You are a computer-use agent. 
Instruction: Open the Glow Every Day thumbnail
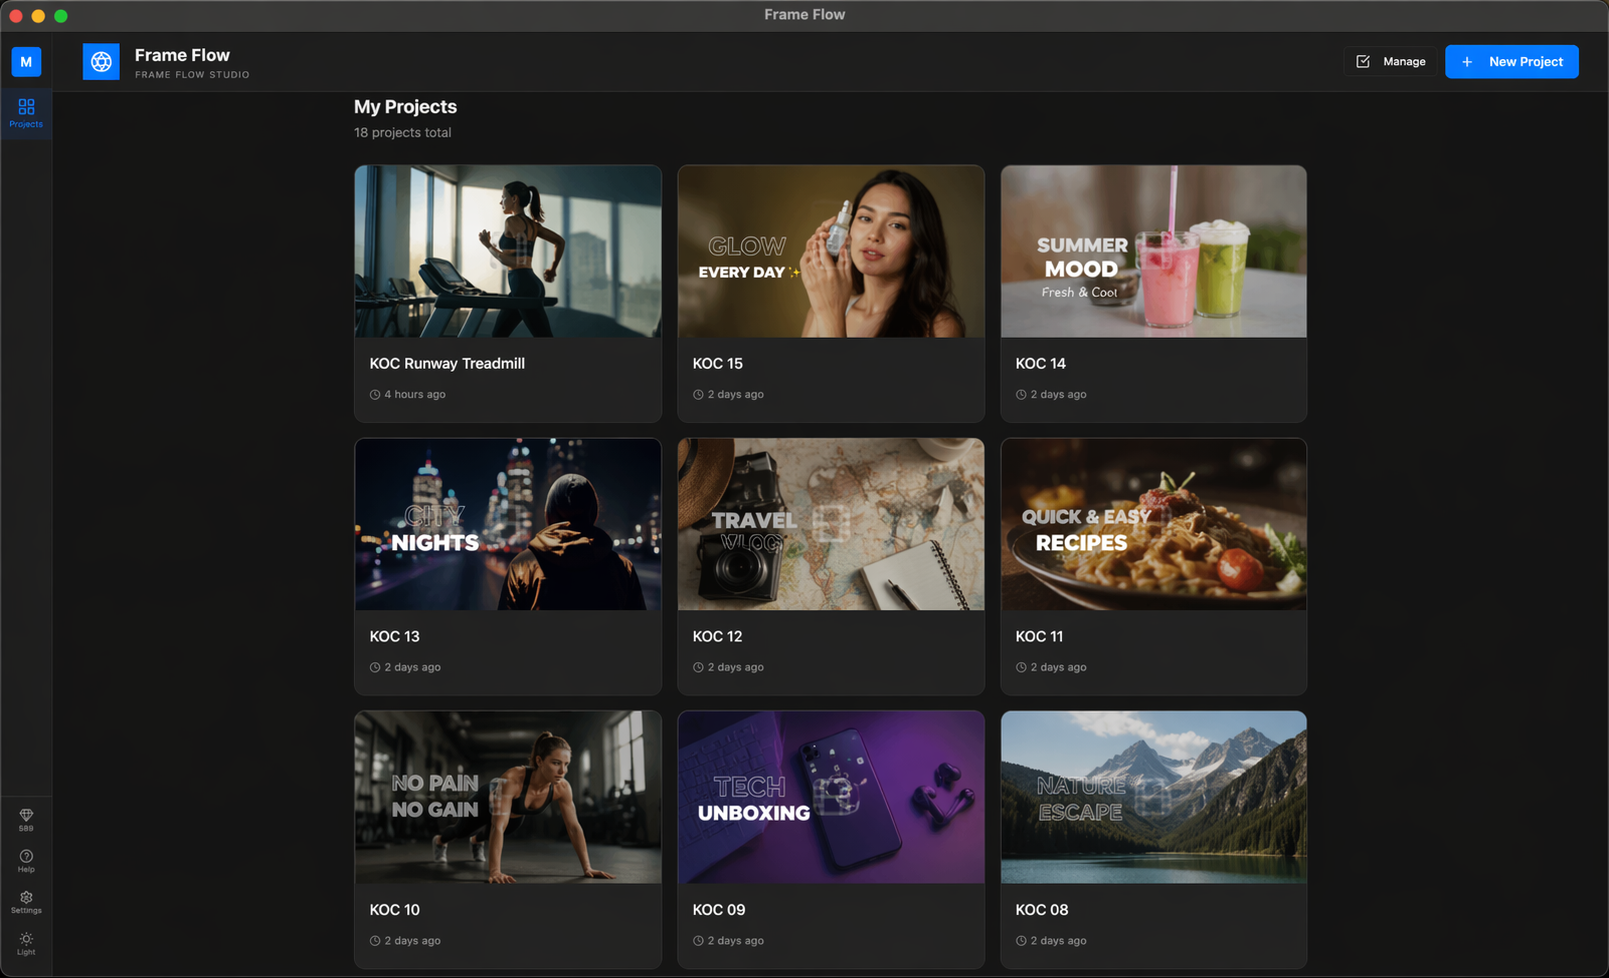(830, 252)
